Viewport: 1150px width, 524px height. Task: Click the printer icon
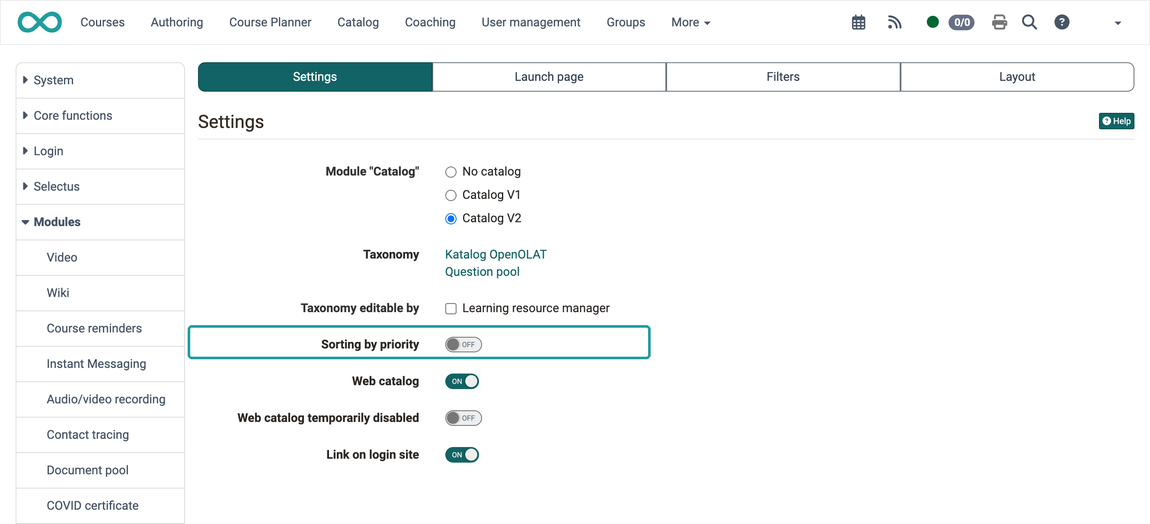(999, 23)
